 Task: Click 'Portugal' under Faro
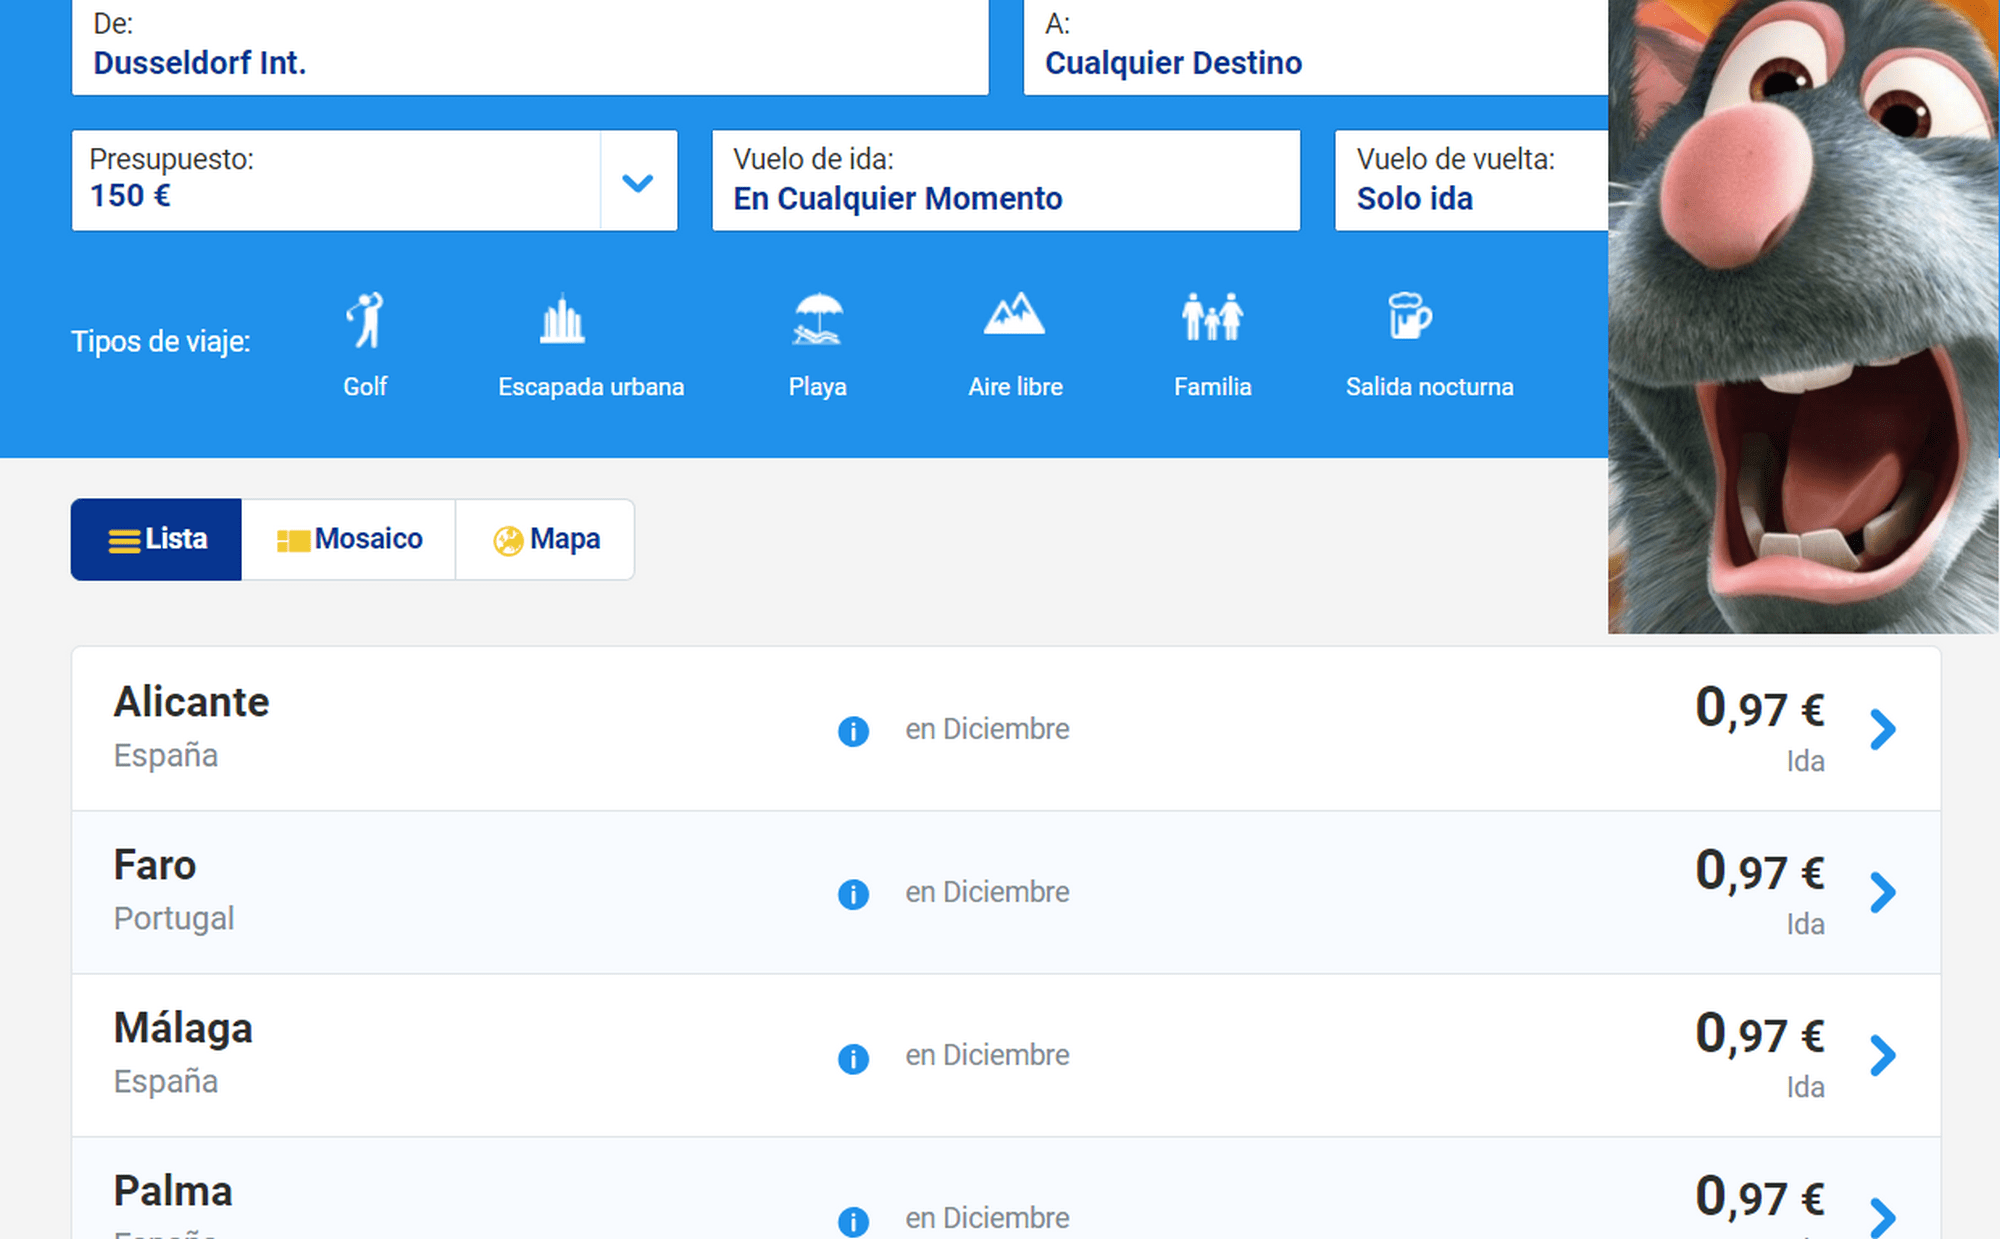(x=174, y=918)
